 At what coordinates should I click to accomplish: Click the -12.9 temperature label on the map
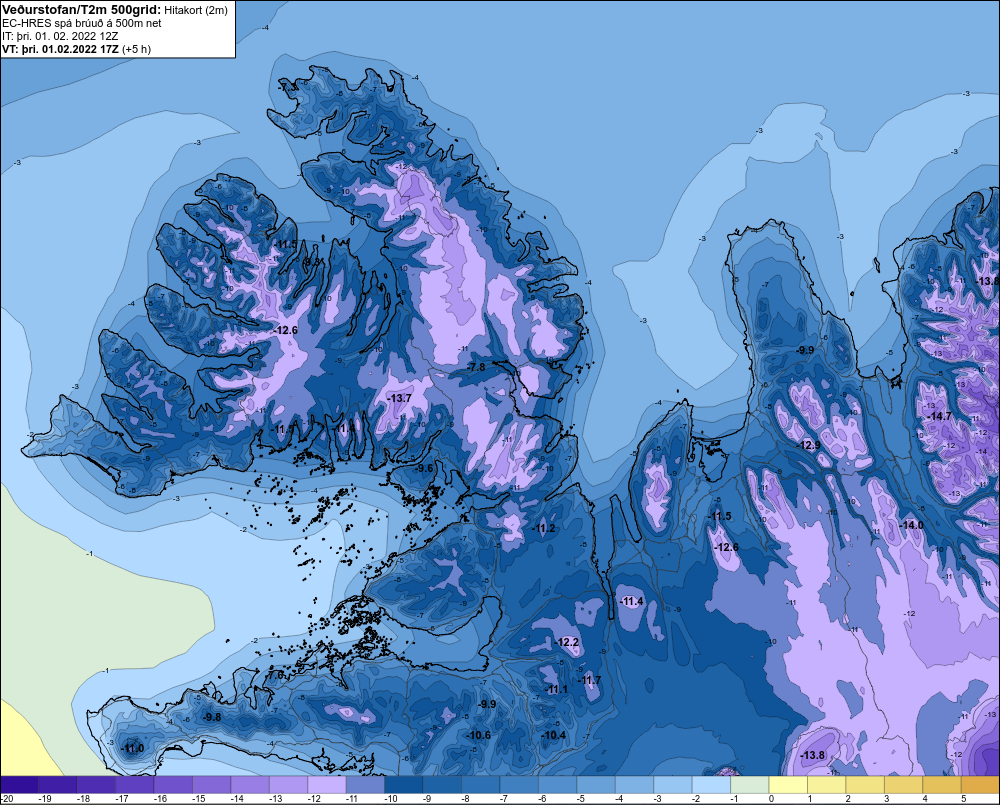pos(808,445)
